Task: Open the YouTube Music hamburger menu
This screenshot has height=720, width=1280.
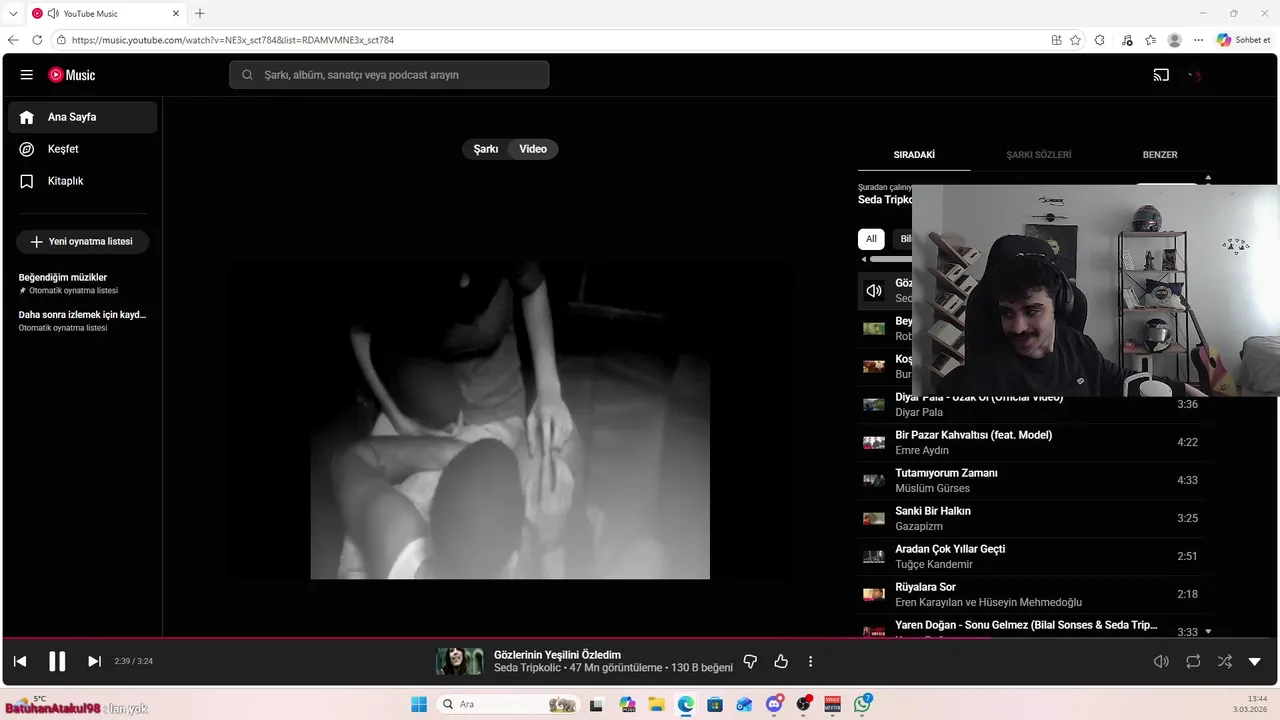Action: click(27, 75)
